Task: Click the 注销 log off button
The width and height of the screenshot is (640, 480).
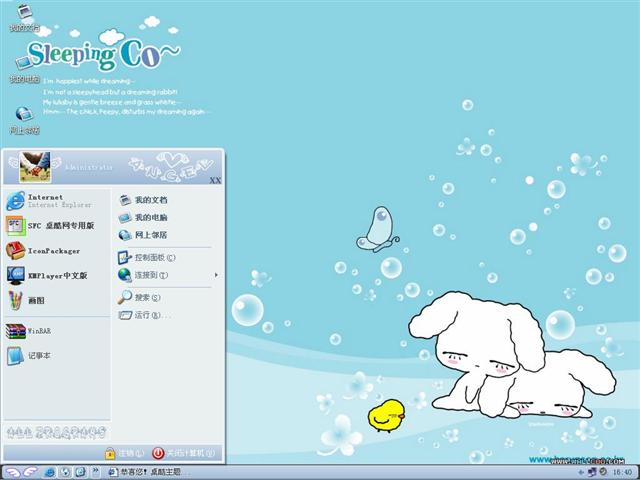Action: (x=124, y=453)
